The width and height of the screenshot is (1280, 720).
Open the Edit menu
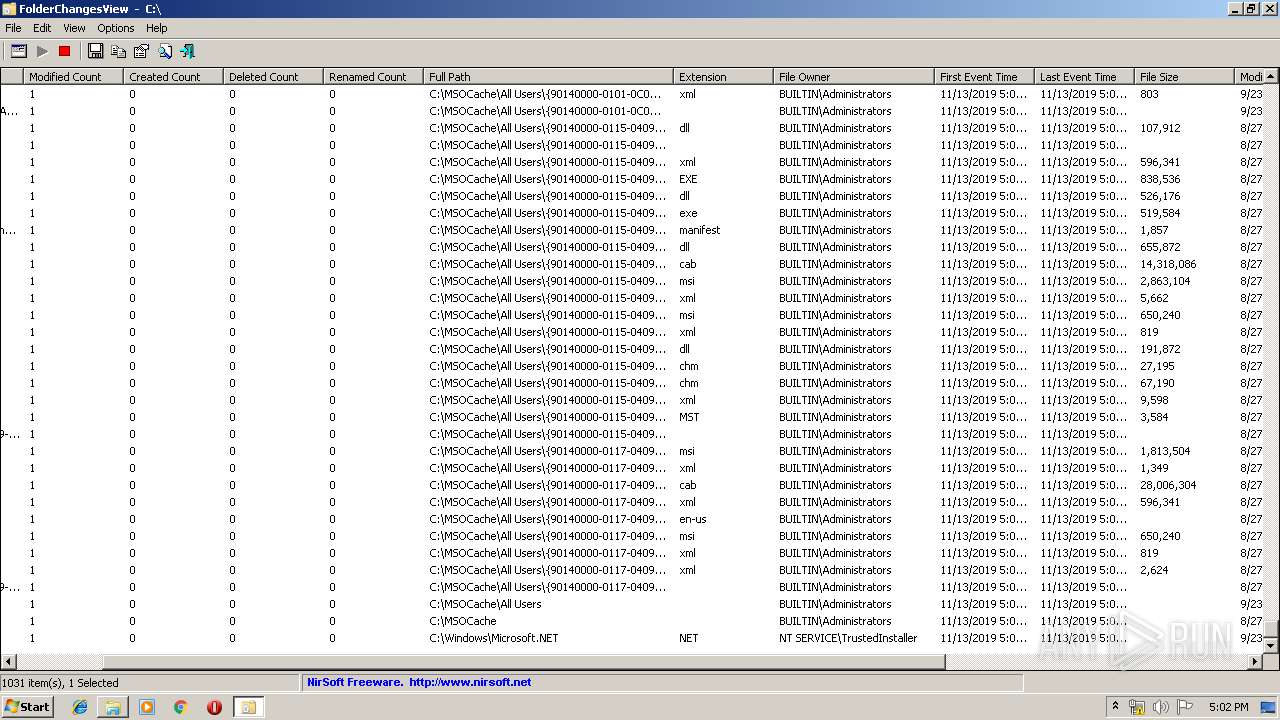pos(42,28)
